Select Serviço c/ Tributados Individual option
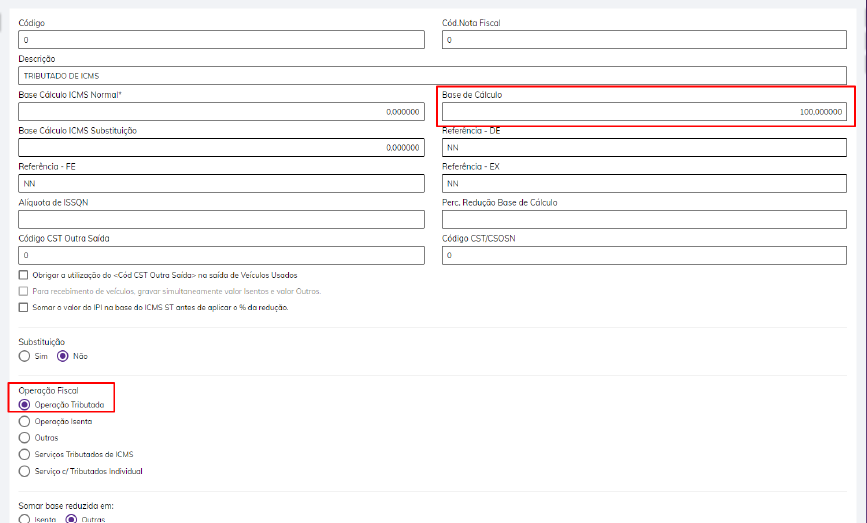Screen dimensions: 867x523 click(25, 470)
